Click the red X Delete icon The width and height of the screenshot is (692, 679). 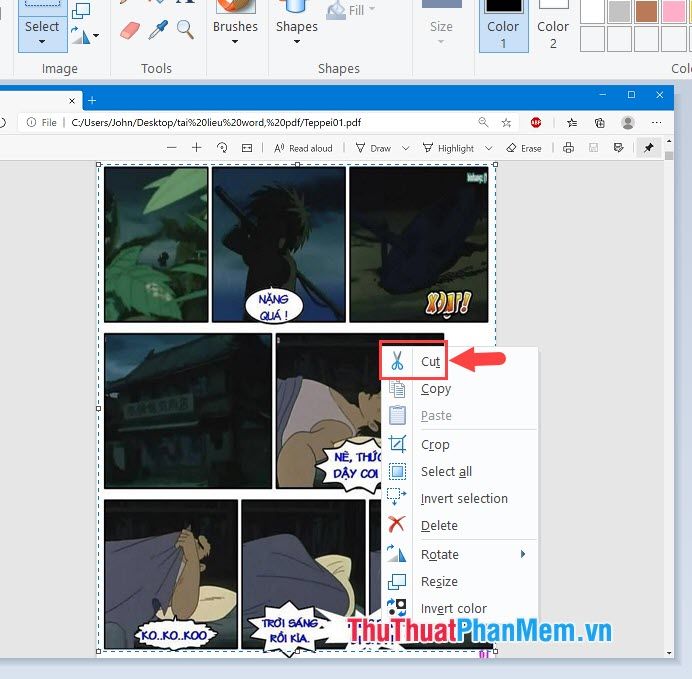(x=396, y=525)
